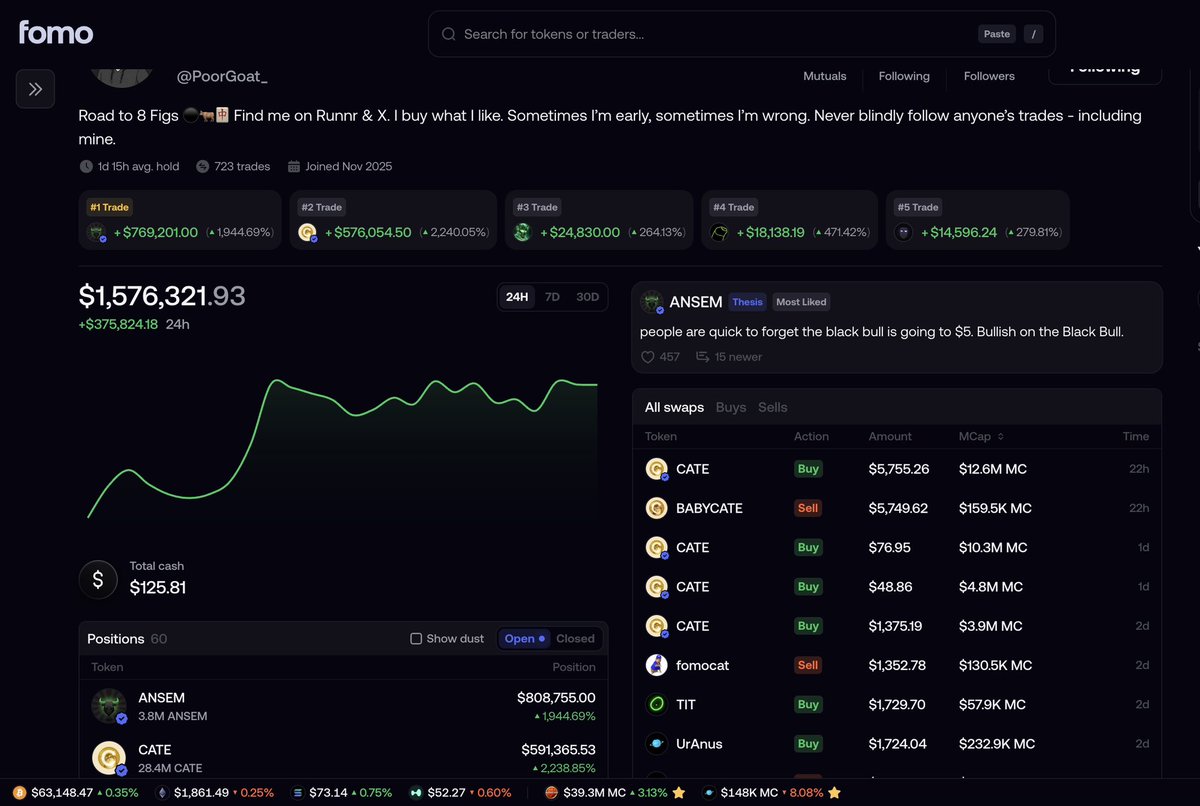Click ticker token icon beside $39.3M MC

tap(552, 793)
